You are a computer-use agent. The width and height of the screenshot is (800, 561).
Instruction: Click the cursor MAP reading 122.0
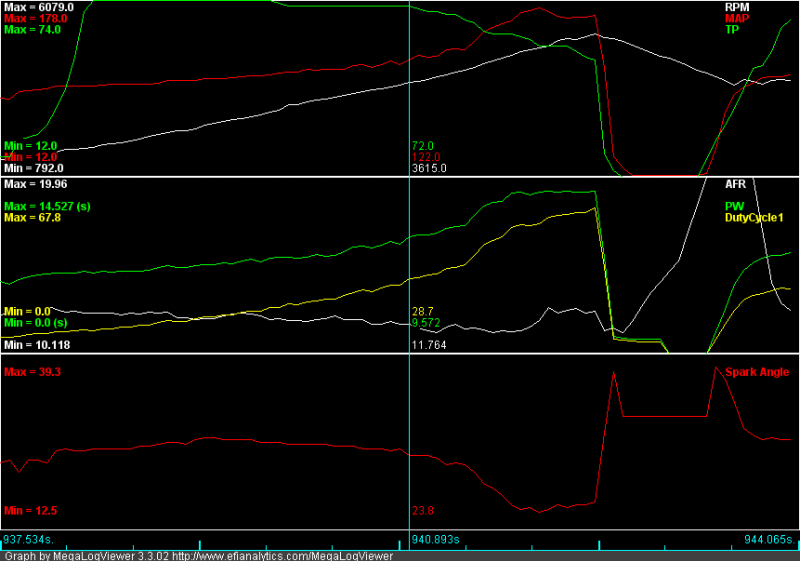pos(426,157)
